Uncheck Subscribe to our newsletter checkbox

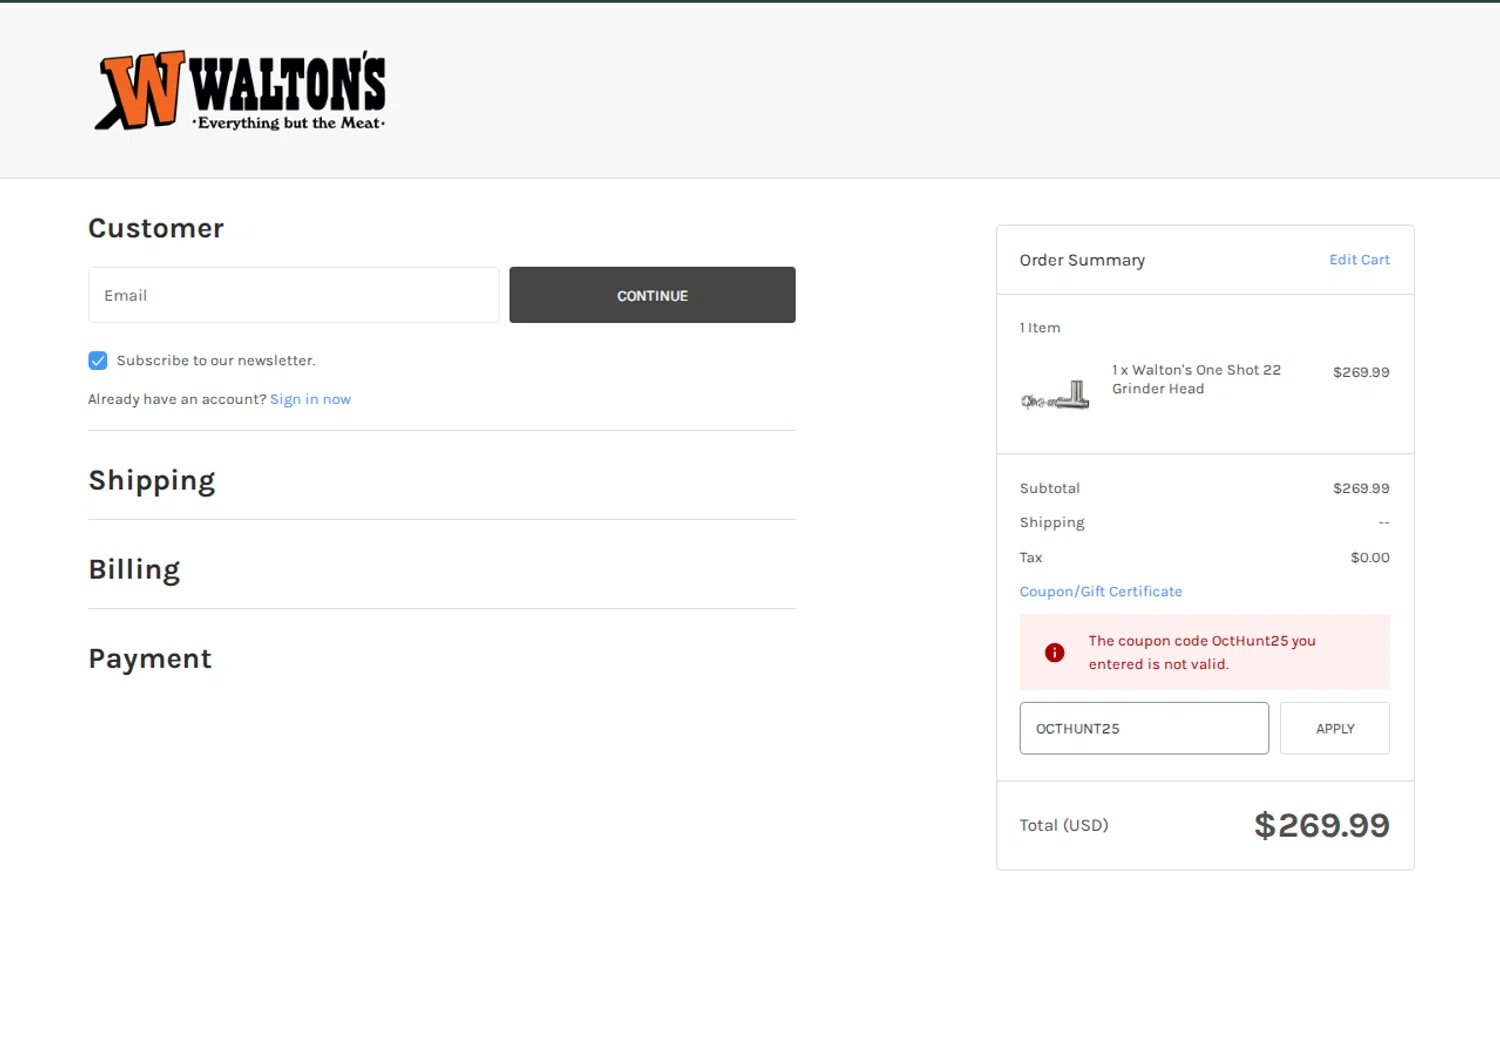pos(98,361)
